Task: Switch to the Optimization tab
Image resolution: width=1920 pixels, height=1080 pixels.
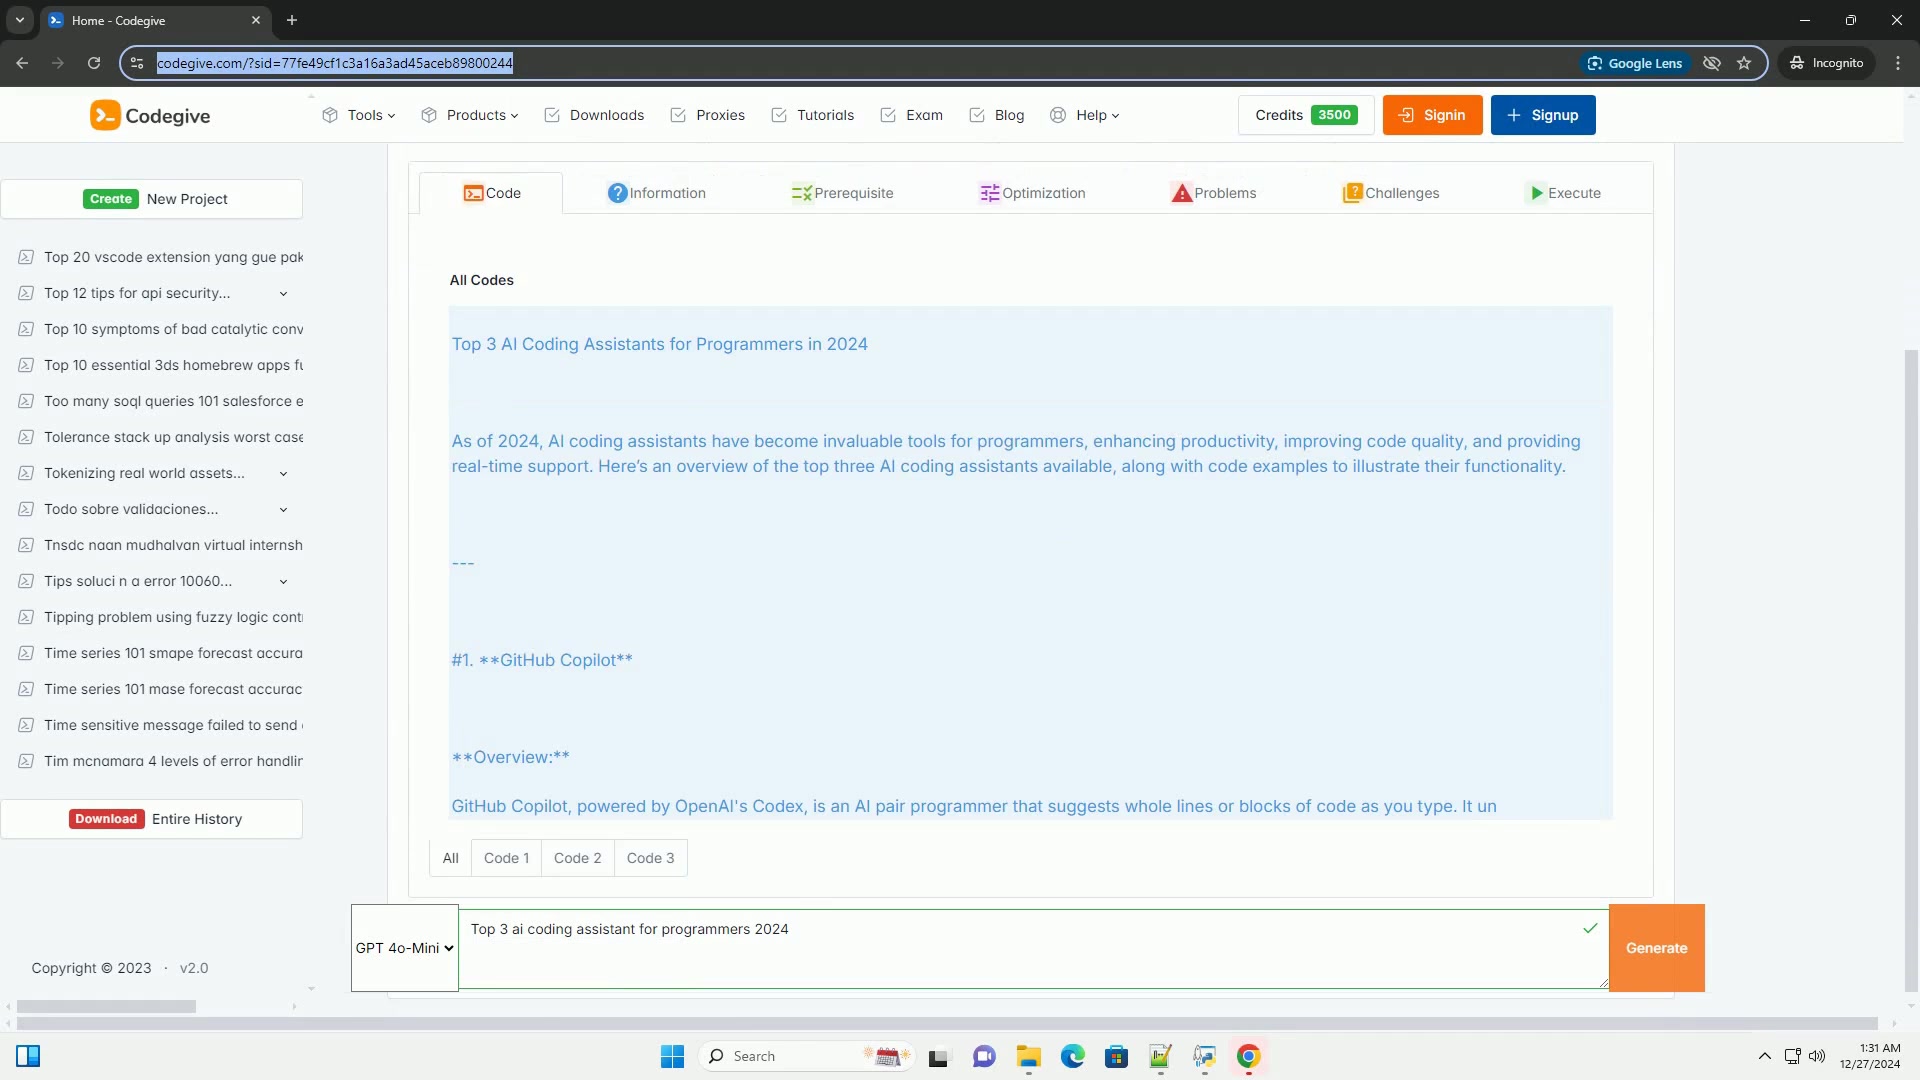Action: point(1033,193)
